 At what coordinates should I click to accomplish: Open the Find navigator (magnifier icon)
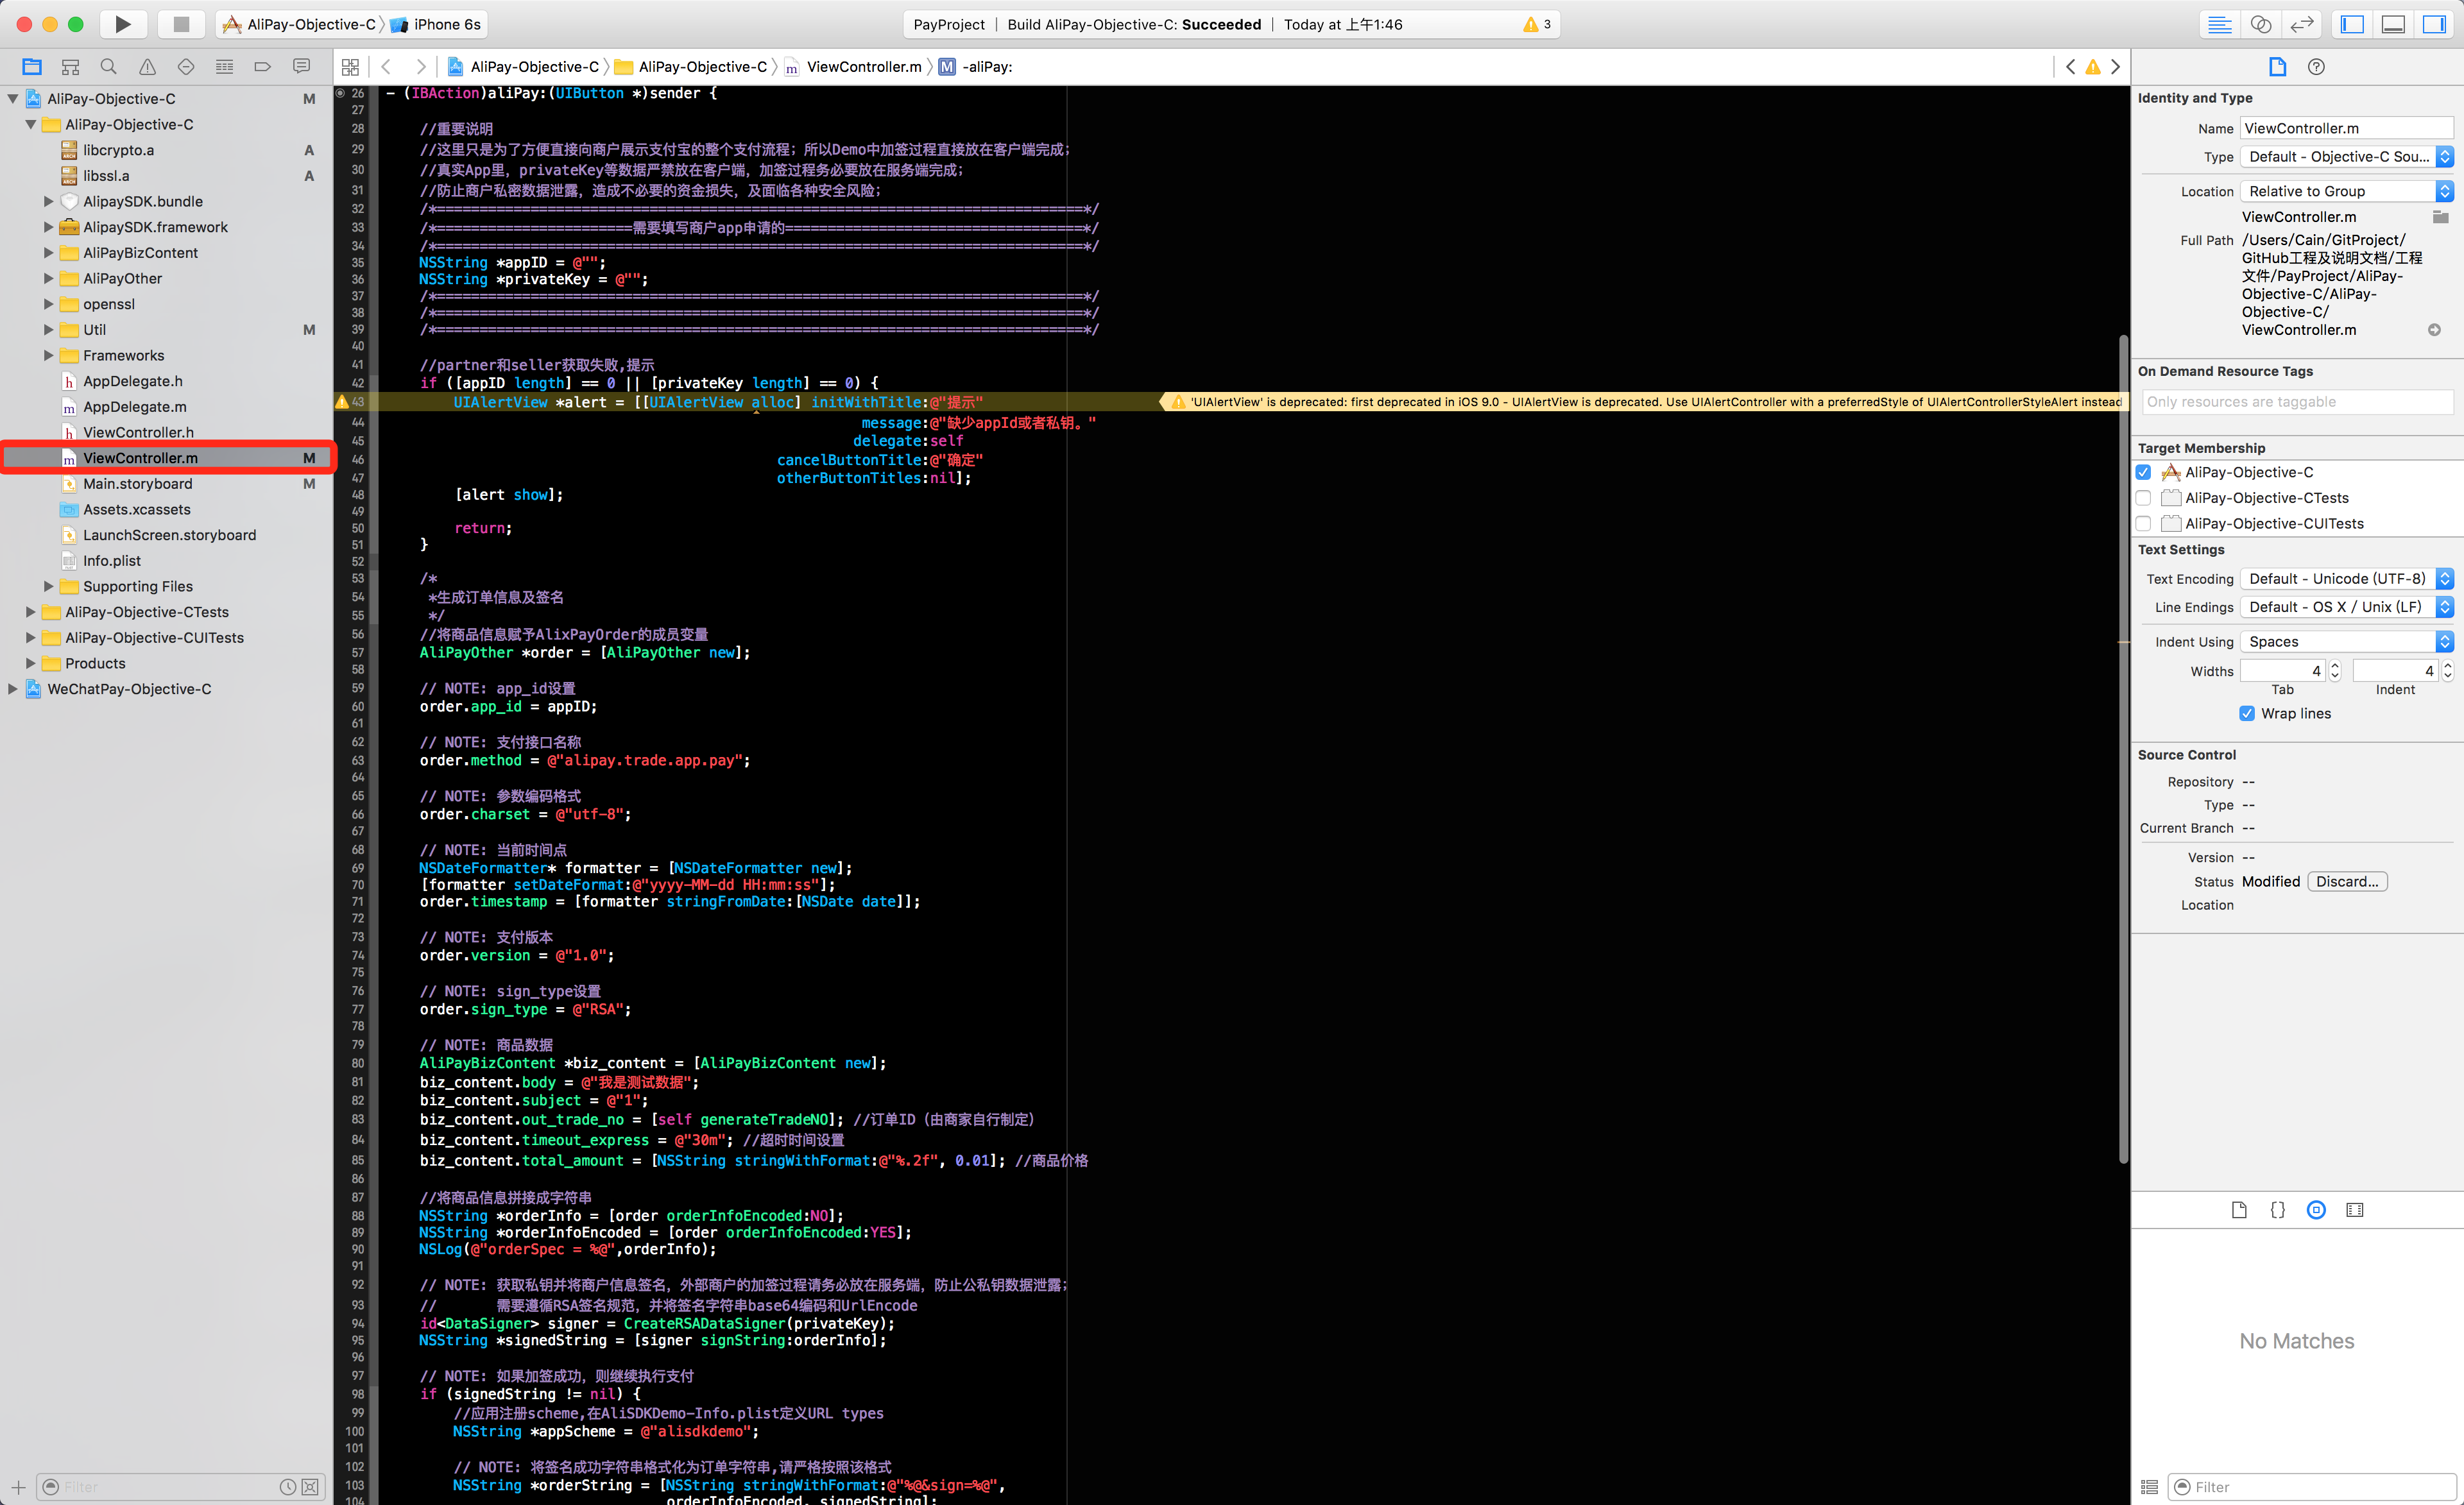tap(108, 67)
